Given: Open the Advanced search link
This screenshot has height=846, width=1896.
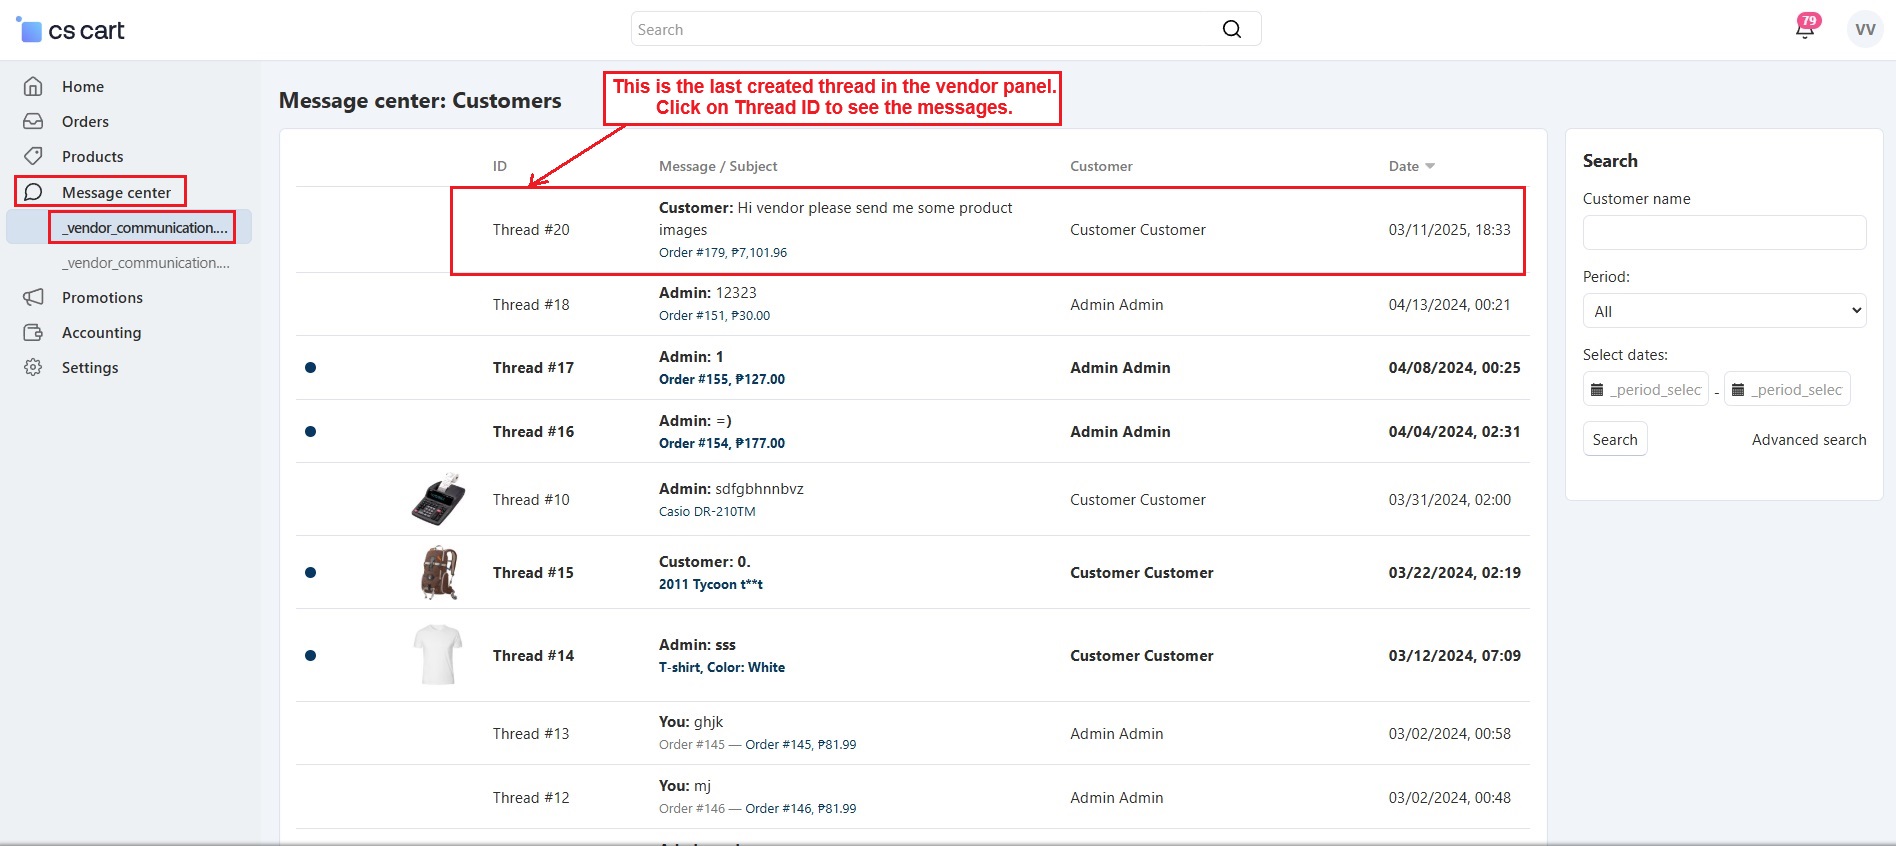Looking at the screenshot, I should 1808,439.
